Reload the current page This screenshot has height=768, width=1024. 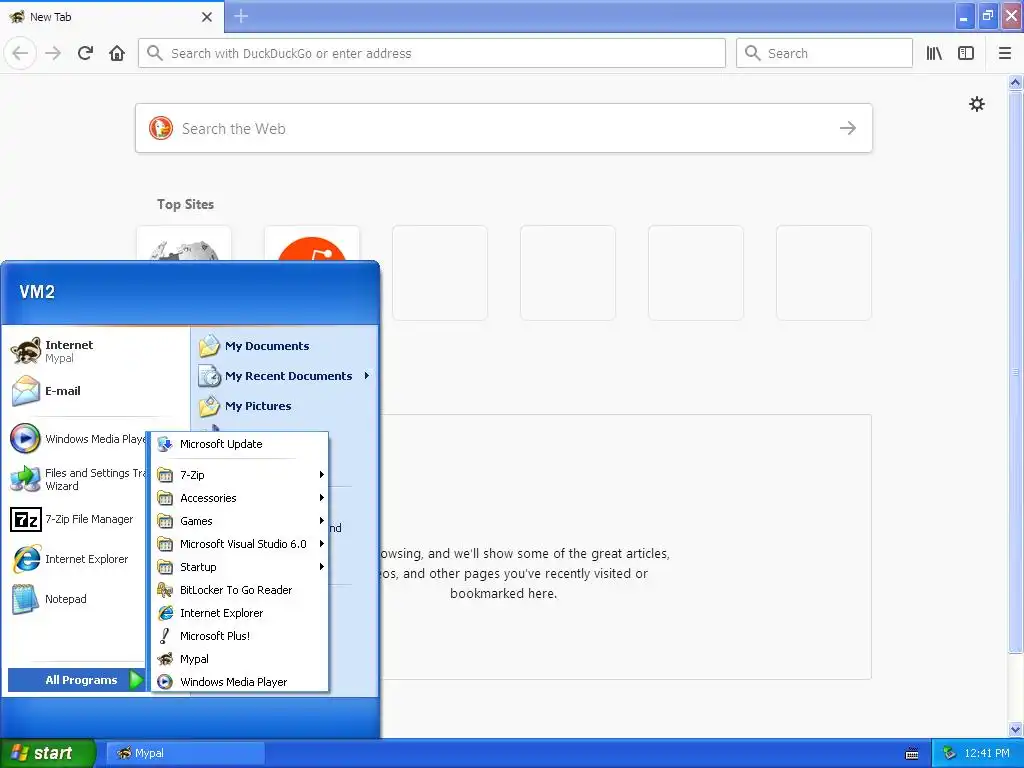(x=85, y=53)
